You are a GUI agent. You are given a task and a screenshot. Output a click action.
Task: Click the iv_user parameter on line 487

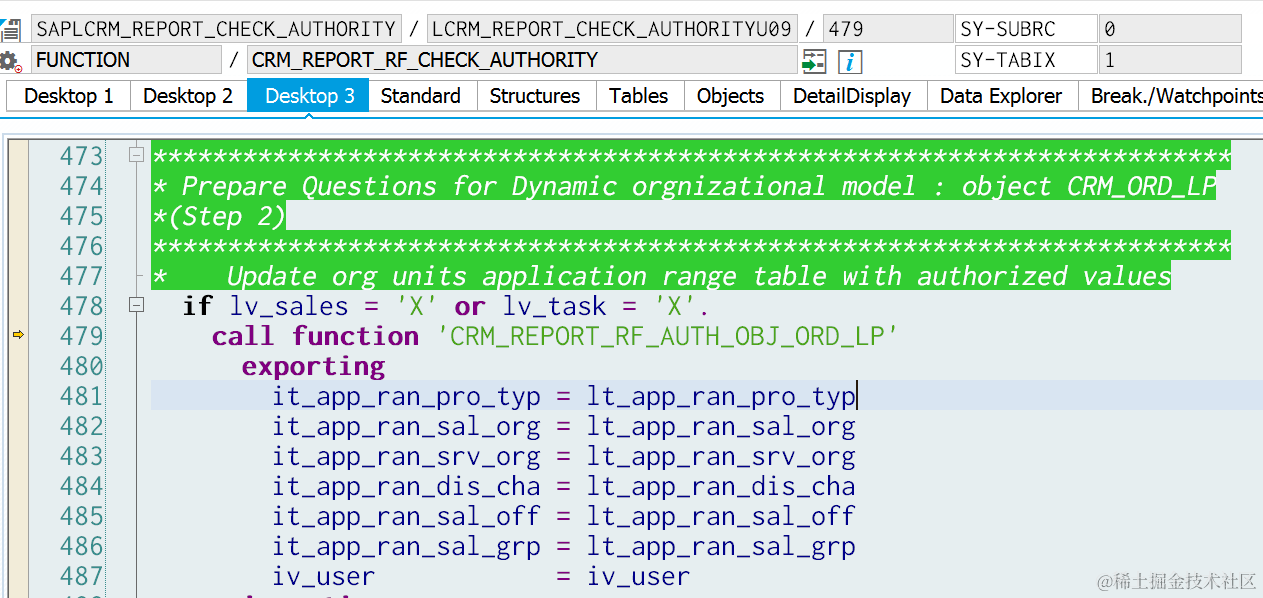(x=324, y=576)
